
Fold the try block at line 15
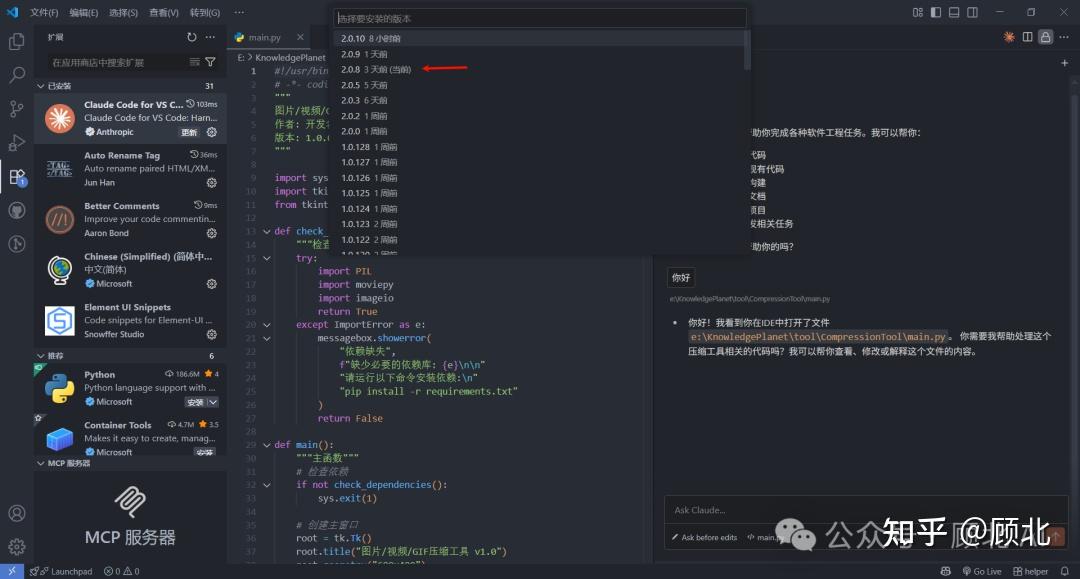coord(267,258)
